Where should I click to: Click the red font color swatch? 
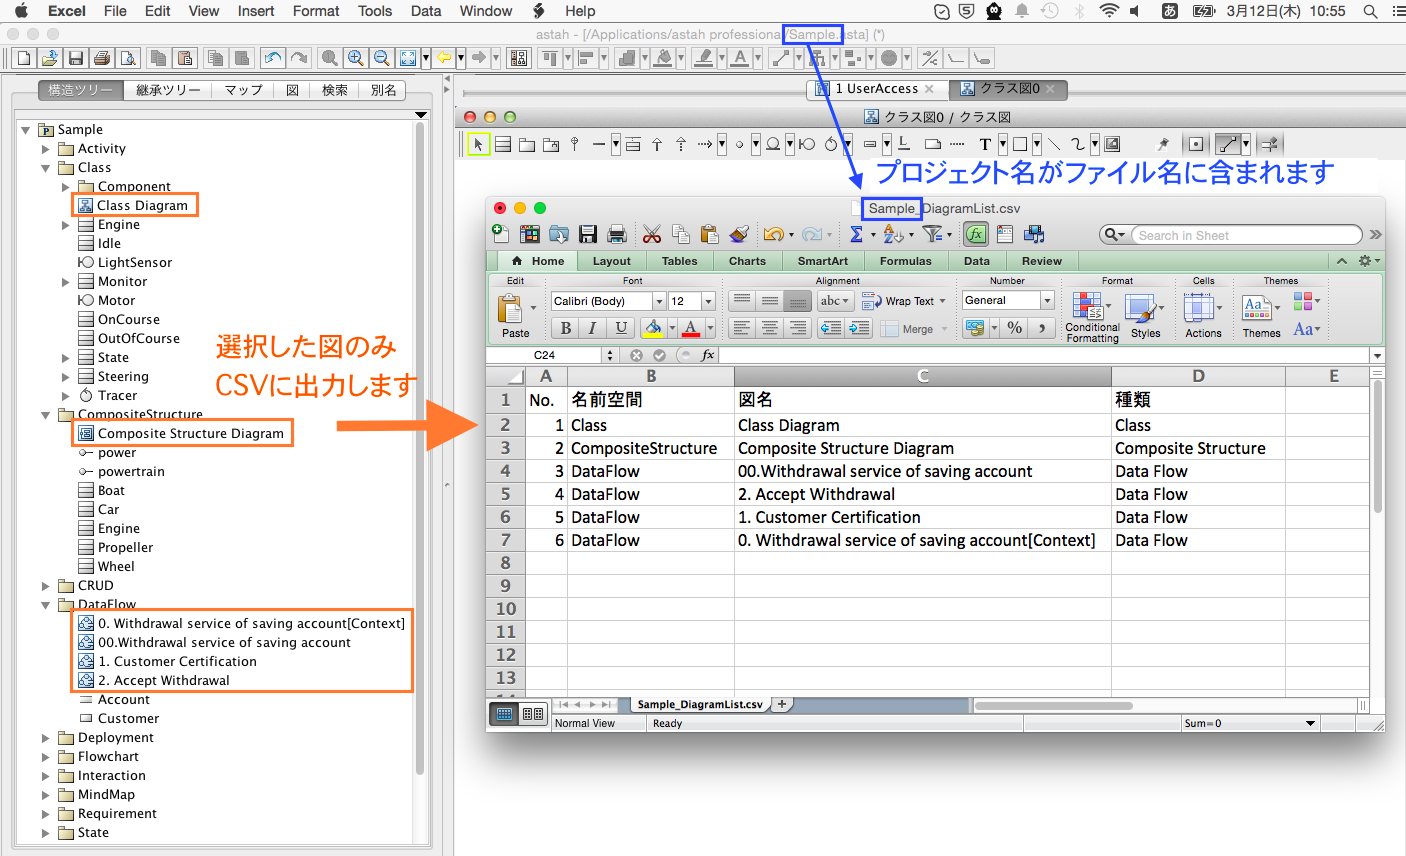(690, 328)
